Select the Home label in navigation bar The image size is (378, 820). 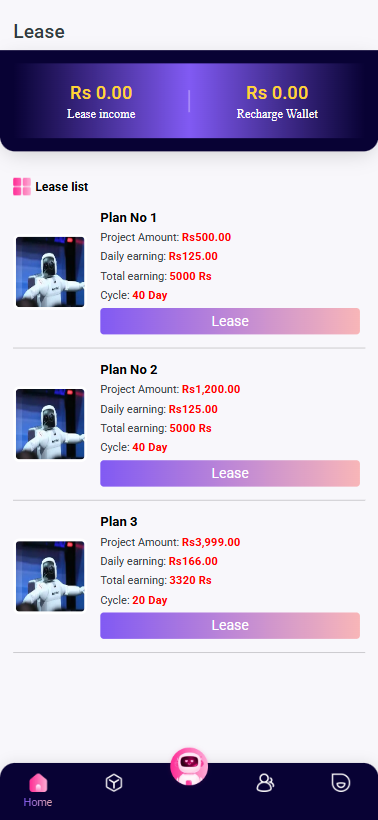(x=38, y=802)
